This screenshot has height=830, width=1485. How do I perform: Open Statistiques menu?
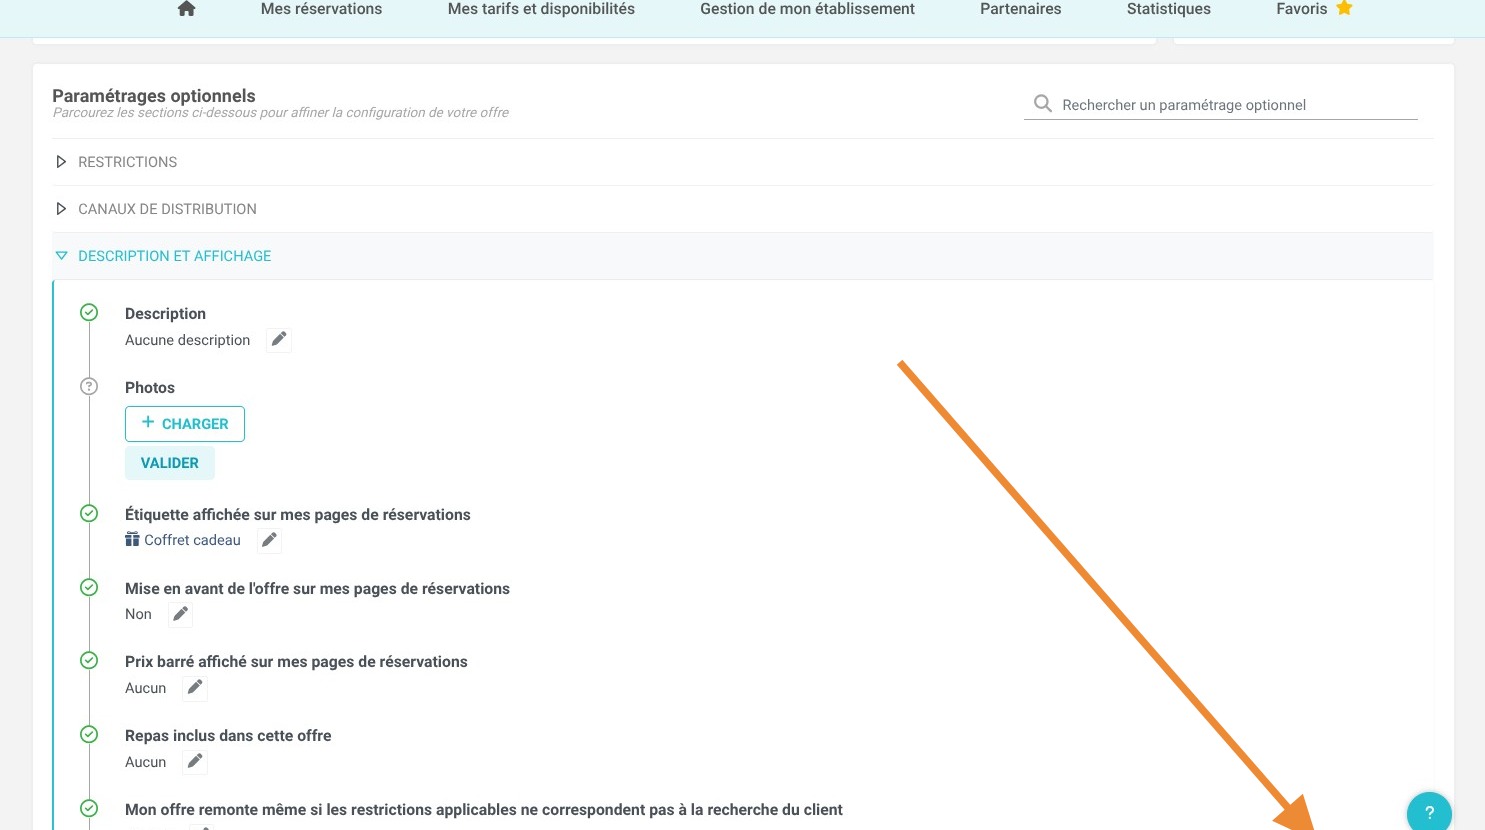(1168, 9)
